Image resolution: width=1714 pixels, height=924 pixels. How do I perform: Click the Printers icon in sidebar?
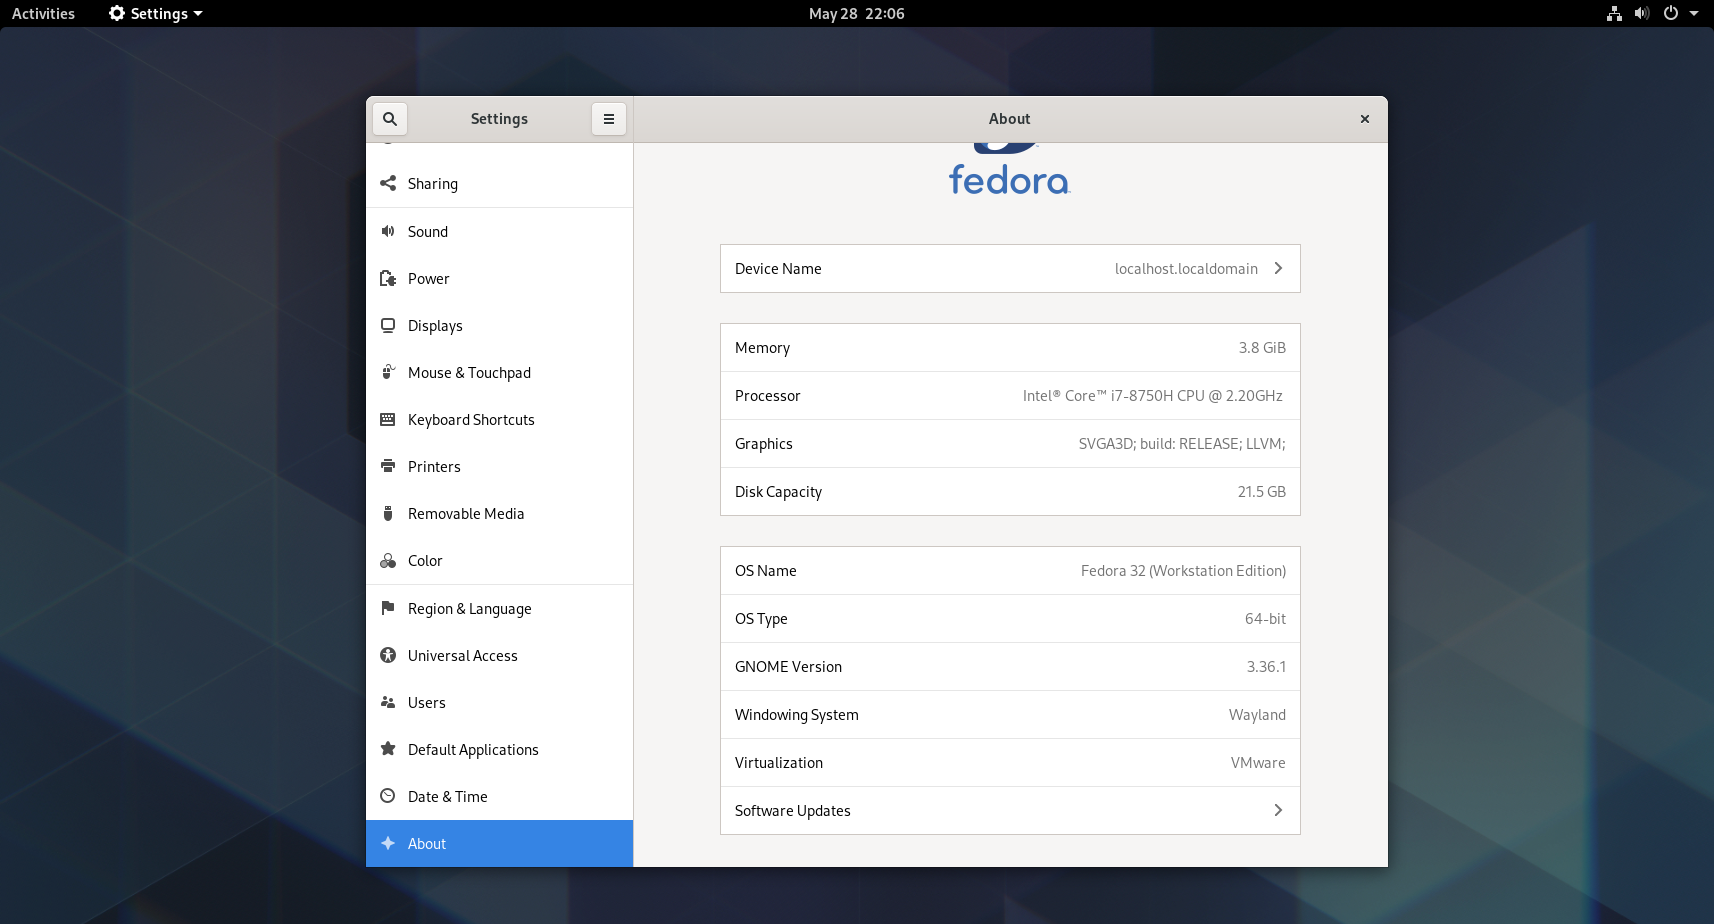point(388,466)
